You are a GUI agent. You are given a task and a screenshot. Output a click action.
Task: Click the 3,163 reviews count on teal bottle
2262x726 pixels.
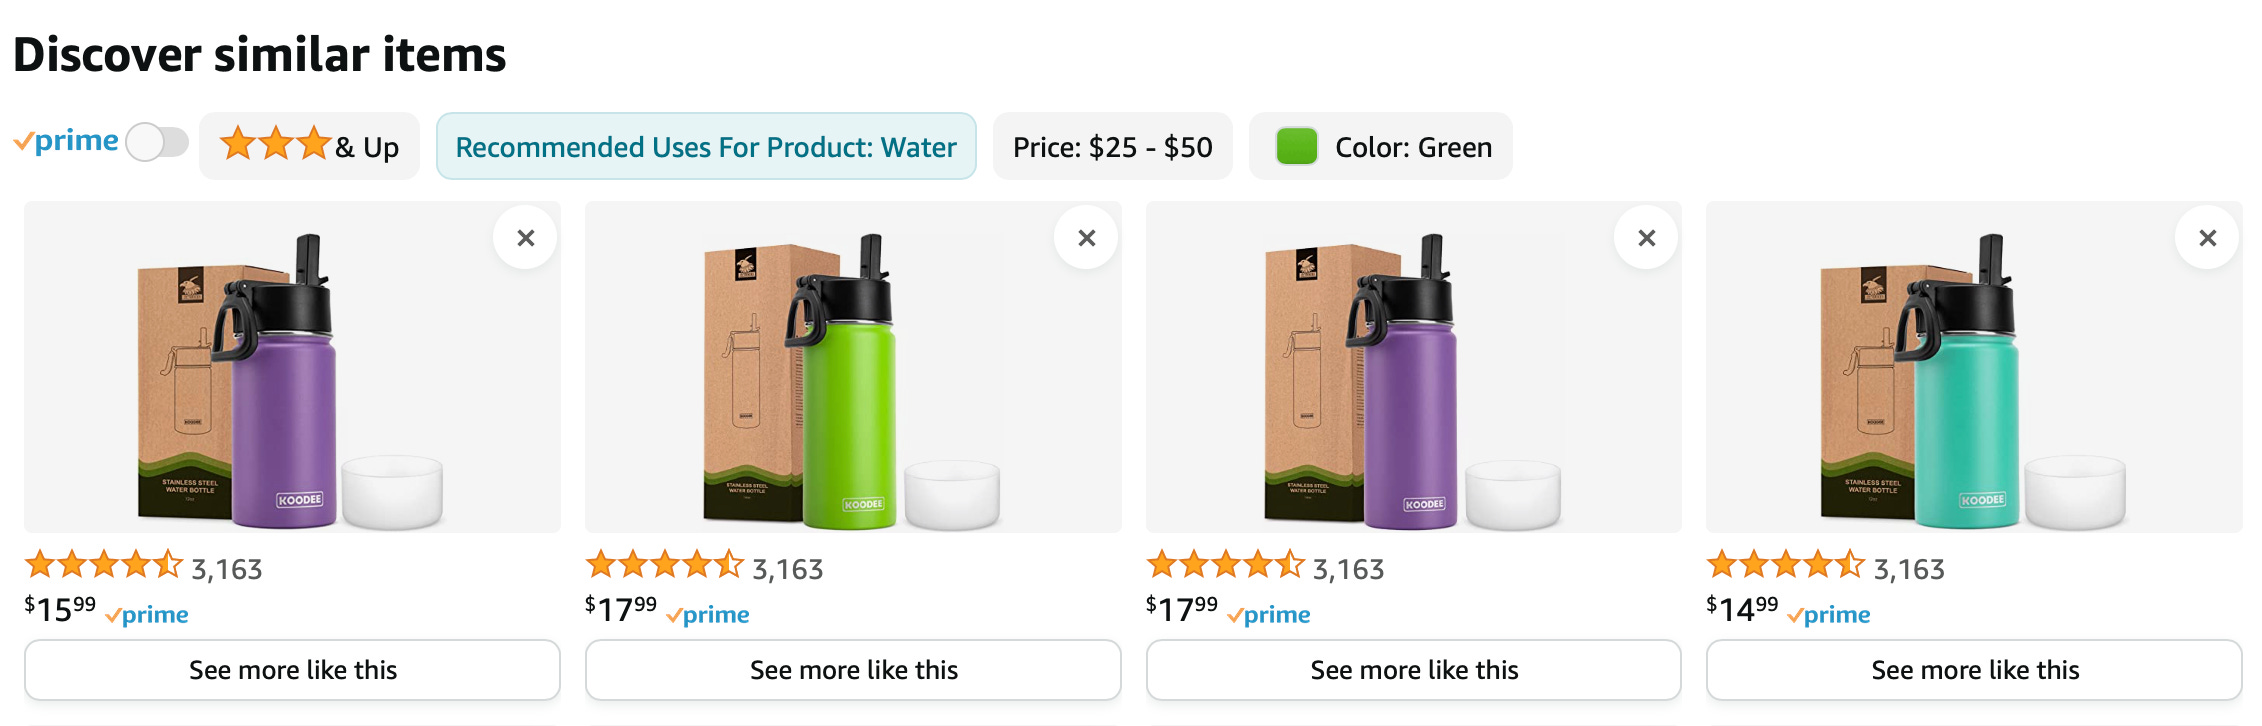pos(1909,569)
